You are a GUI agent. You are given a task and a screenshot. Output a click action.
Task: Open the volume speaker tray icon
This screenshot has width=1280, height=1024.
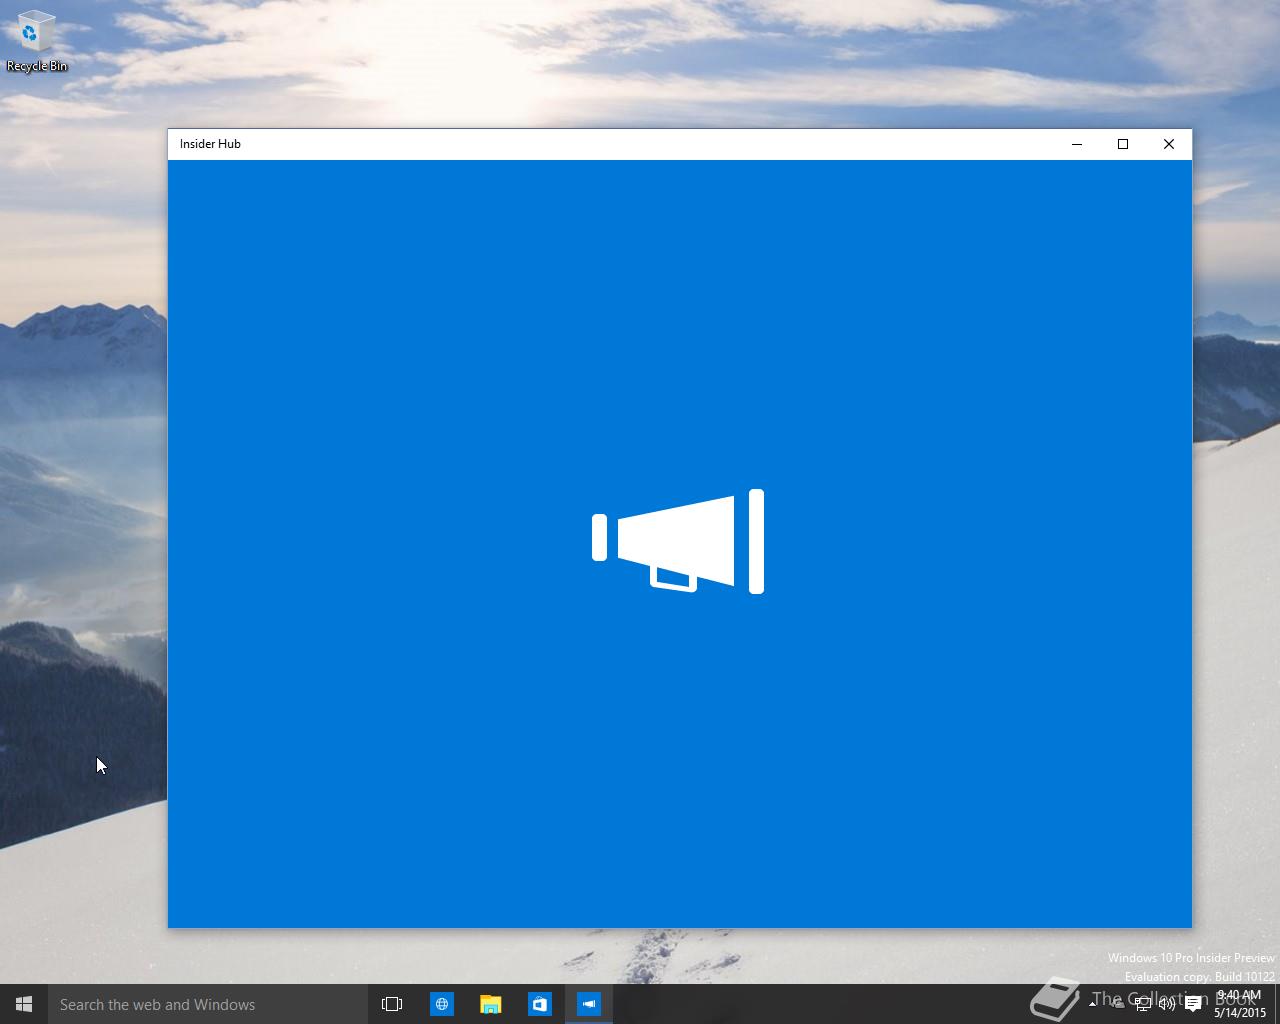(1167, 1004)
